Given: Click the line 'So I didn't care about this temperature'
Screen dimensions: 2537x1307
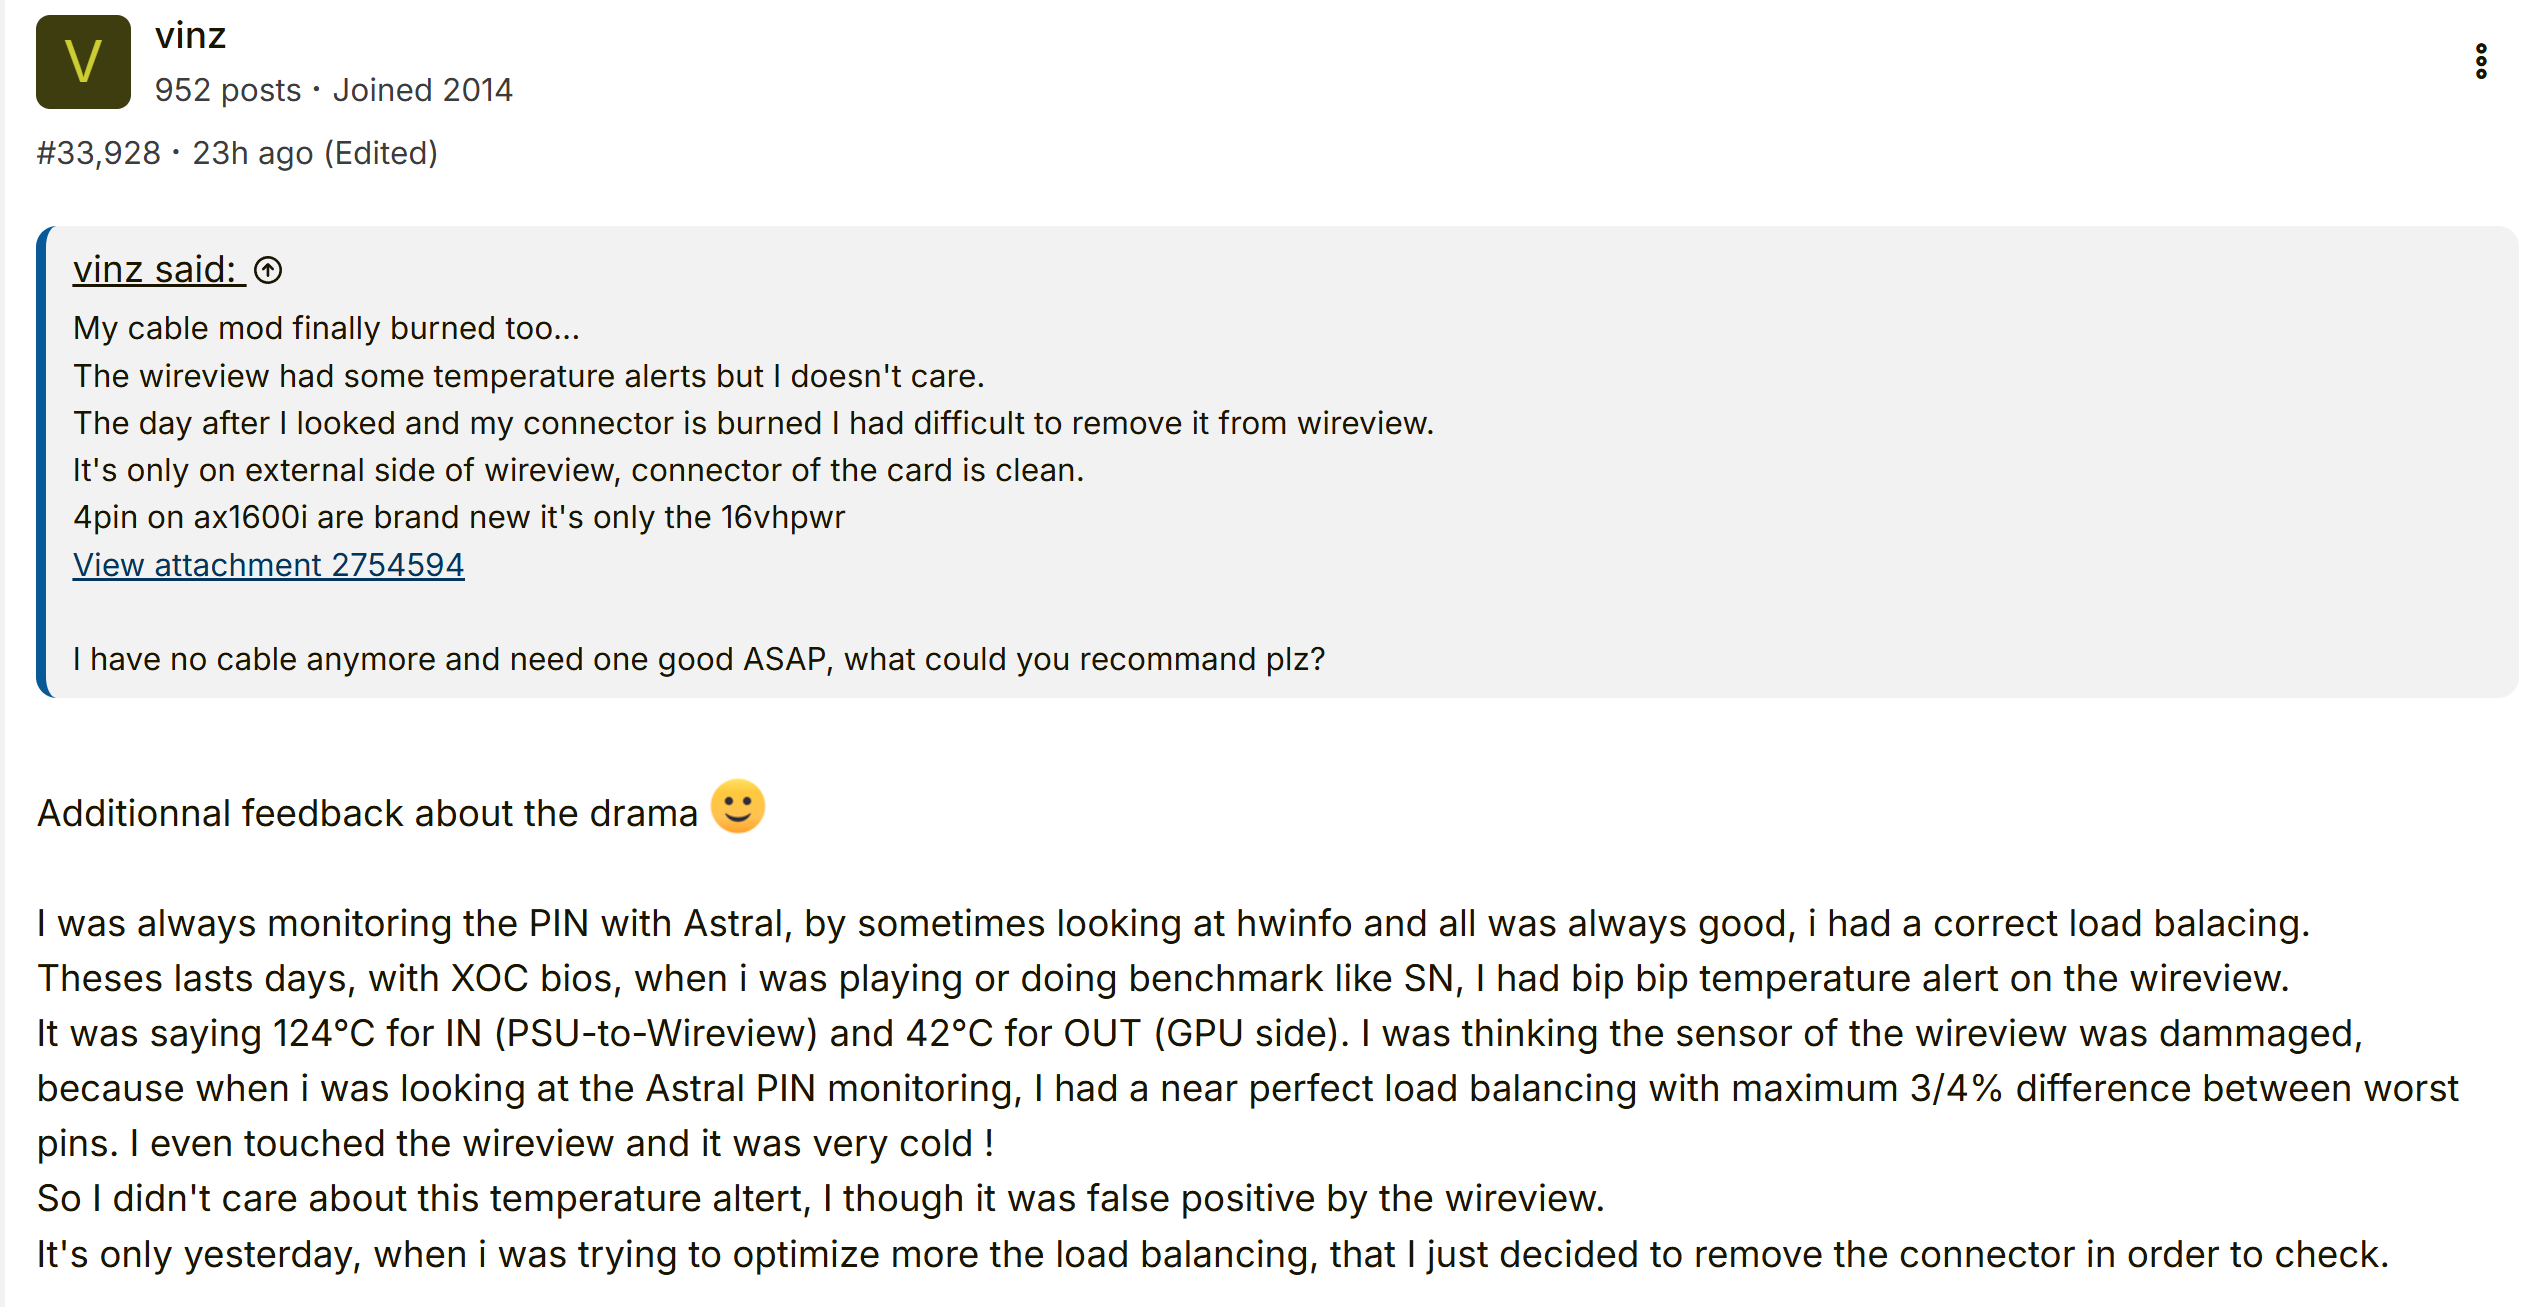Looking at the screenshot, I should [x=820, y=1198].
